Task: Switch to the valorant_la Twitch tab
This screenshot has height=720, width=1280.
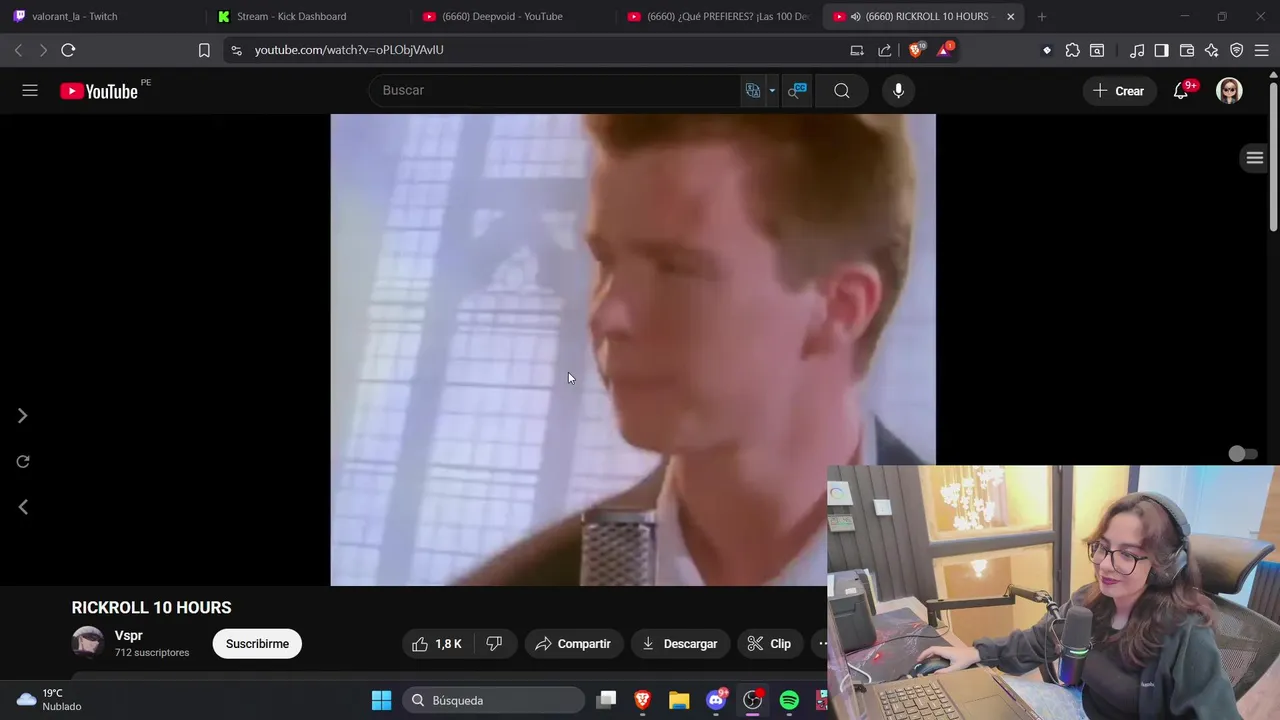Action: (x=102, y=16)
